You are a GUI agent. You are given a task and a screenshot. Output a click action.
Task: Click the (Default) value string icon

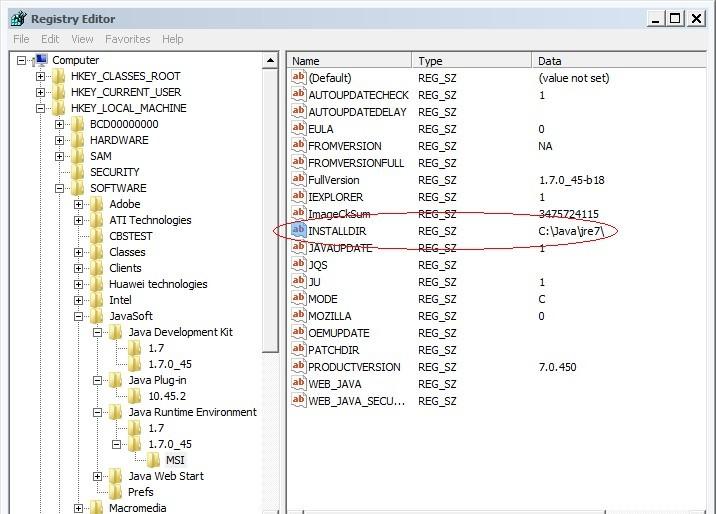[298, 77]
